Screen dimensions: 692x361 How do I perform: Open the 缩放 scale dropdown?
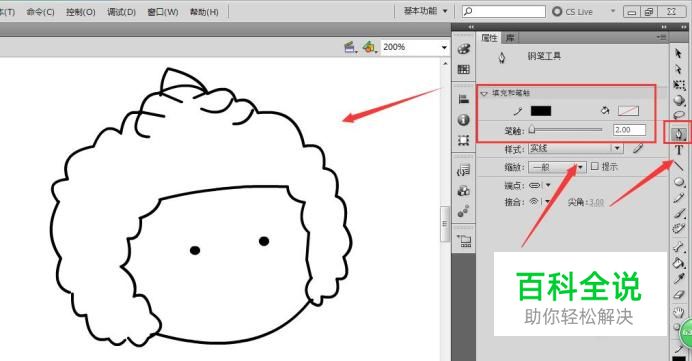point(581,167)
